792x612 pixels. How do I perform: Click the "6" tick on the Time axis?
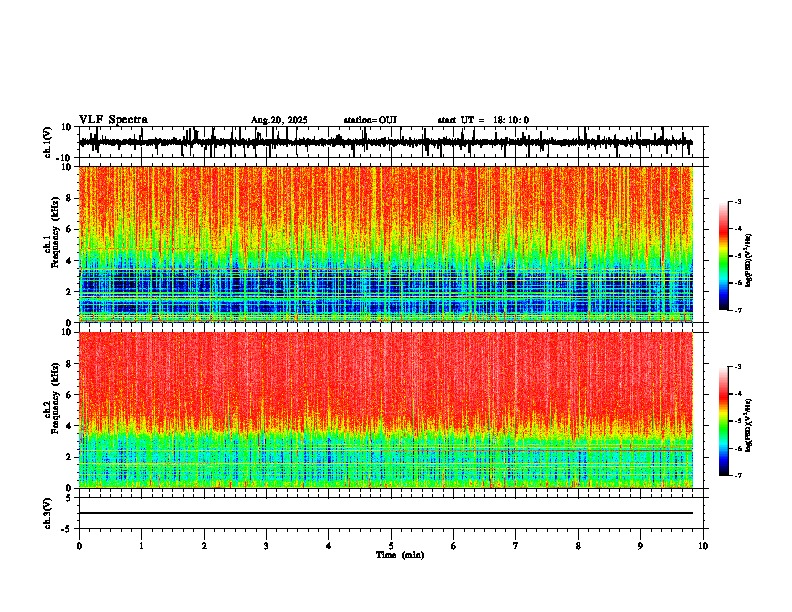click(x=454, y=546)
